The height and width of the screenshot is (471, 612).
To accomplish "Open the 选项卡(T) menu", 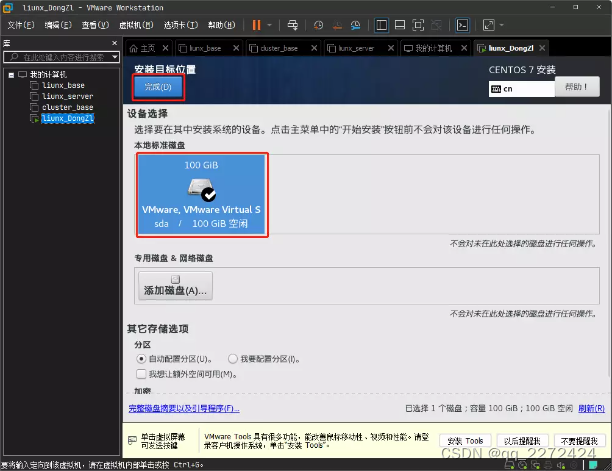I will coord(181,25).
